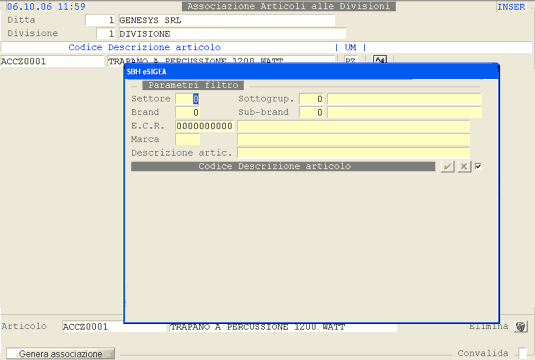Select the ACCZ0001 row in article list
Screen dimensions: 535x360
52,61
